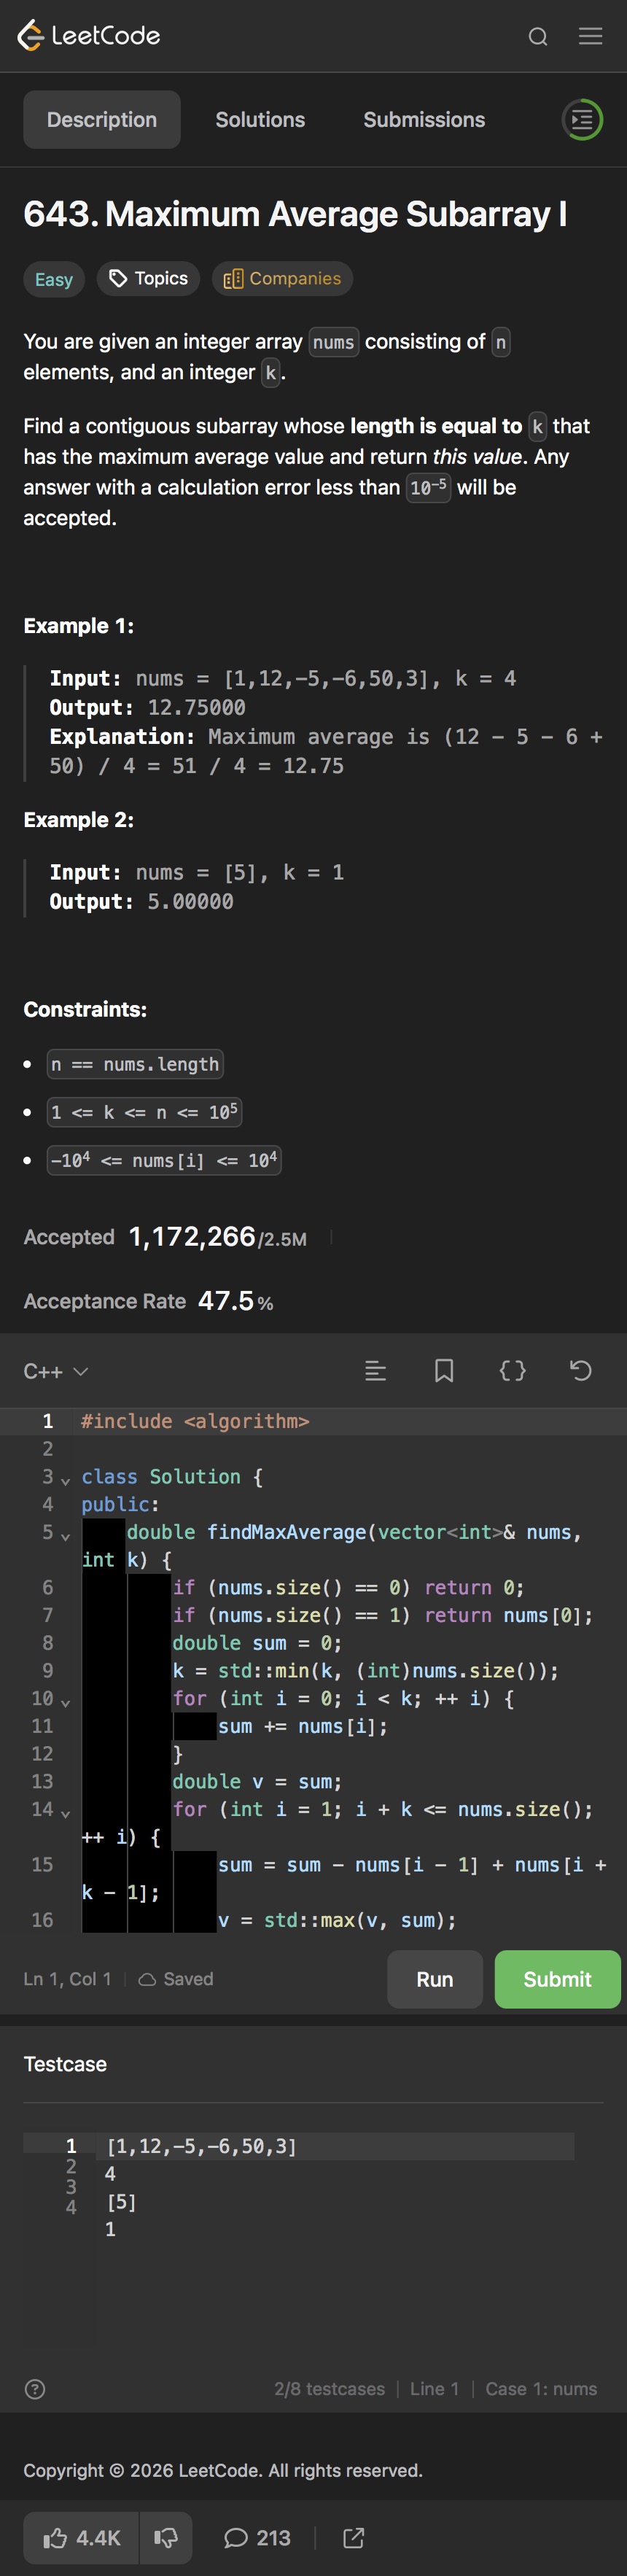The height and width of the screenshot is (2576, 627).
Task: Open the share link icon
Action: (353, 2538)
